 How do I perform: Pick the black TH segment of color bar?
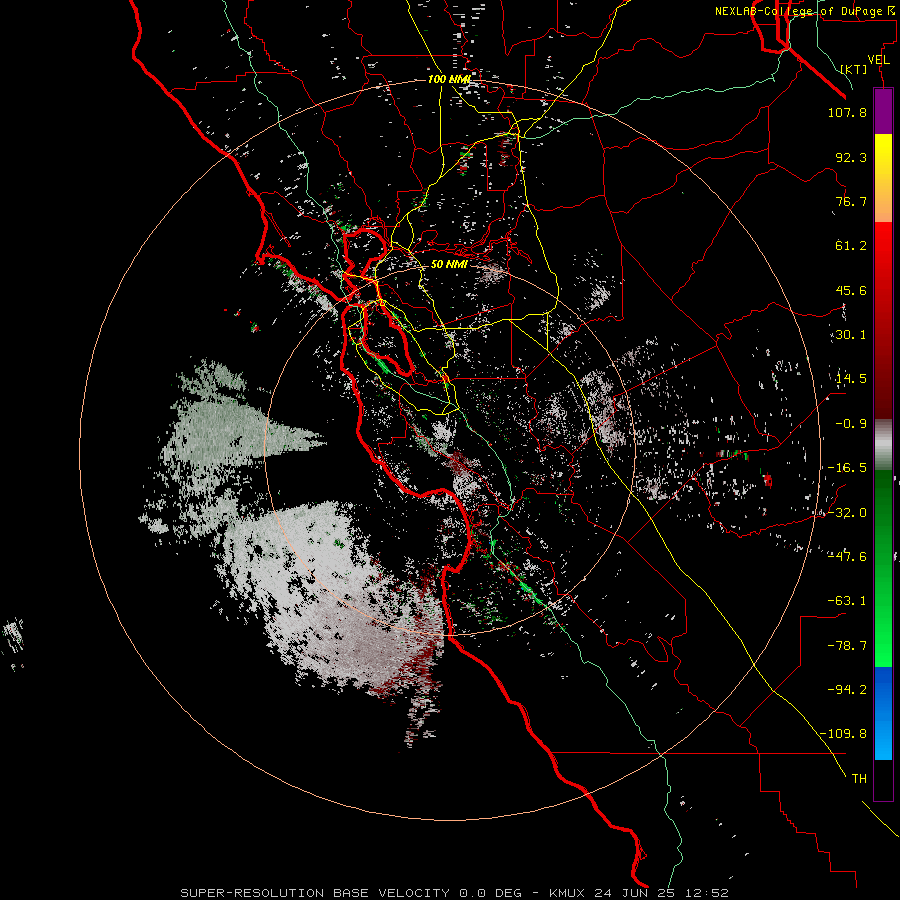tap(883, 780)
